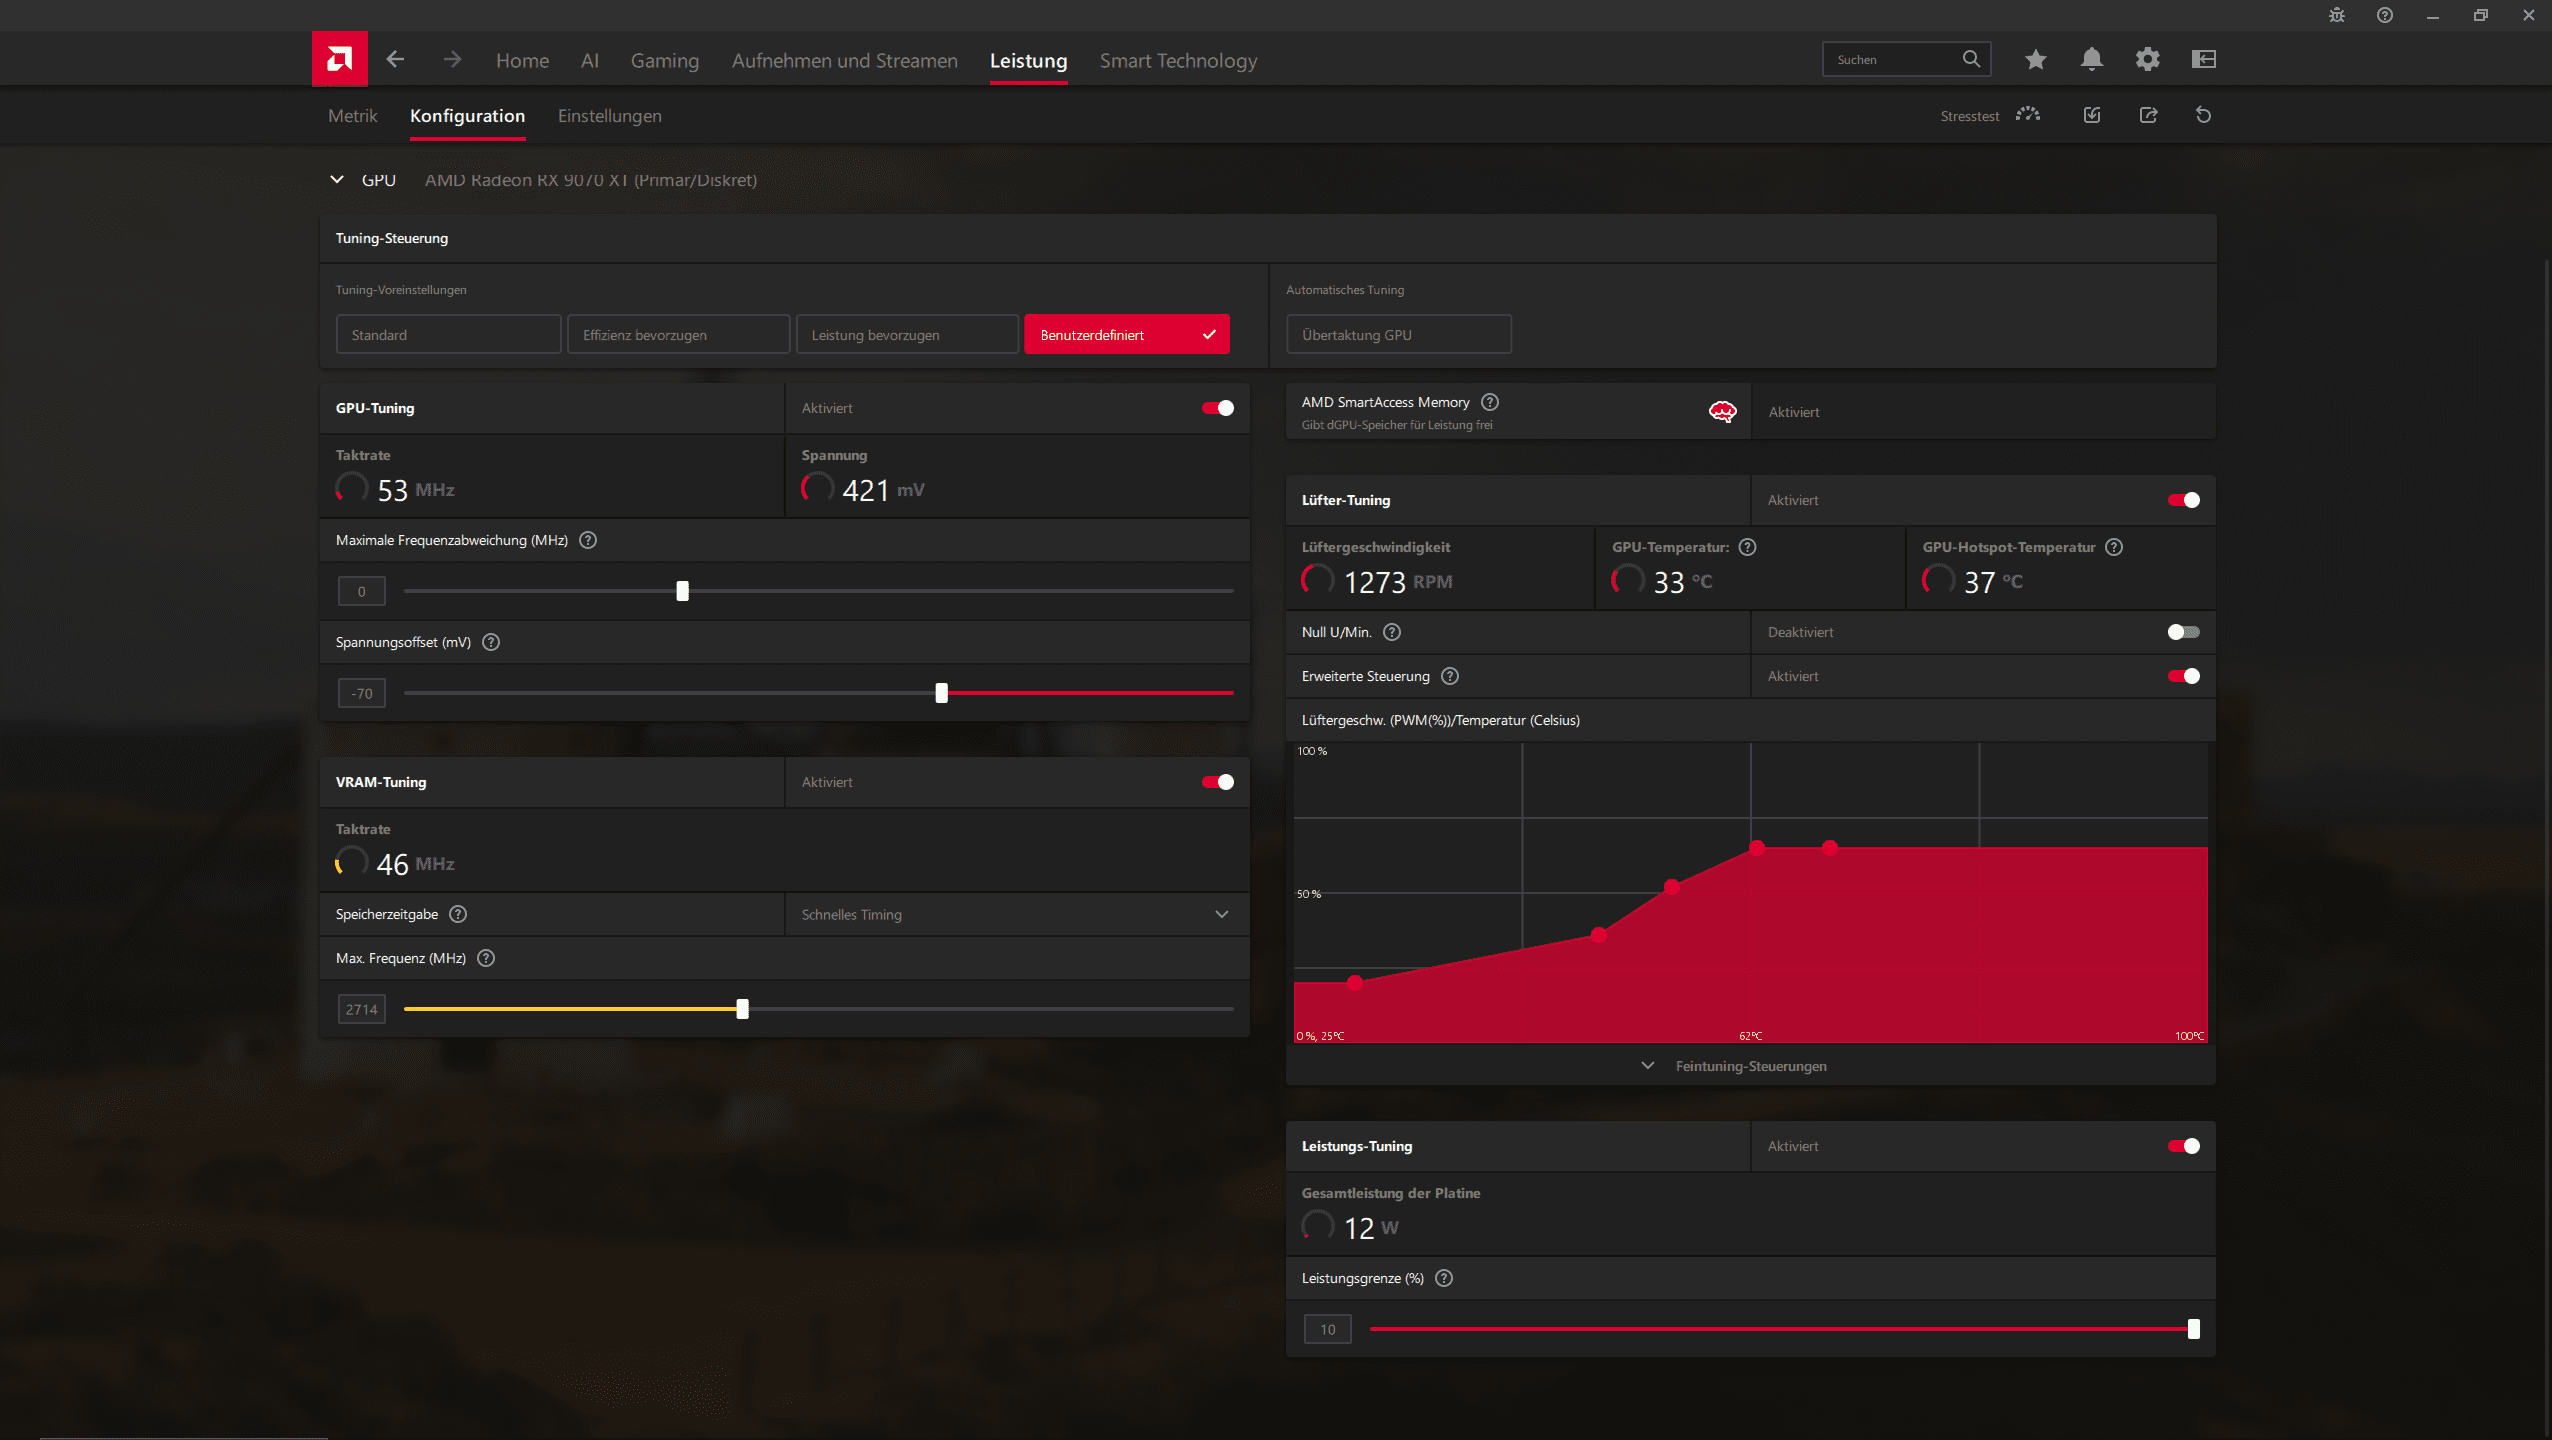Click Übertaktung GPU automatic tuning
This screenshot has width=2552, height=1440.
[1399, 335]
